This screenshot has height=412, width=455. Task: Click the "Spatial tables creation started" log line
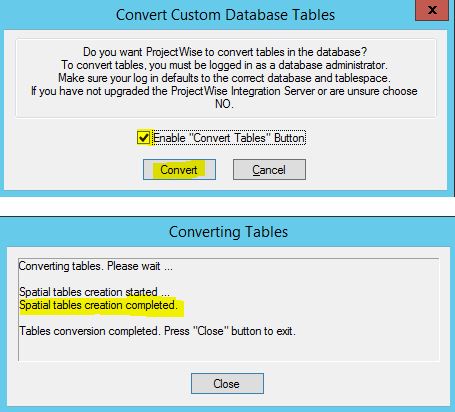(94, 292)
